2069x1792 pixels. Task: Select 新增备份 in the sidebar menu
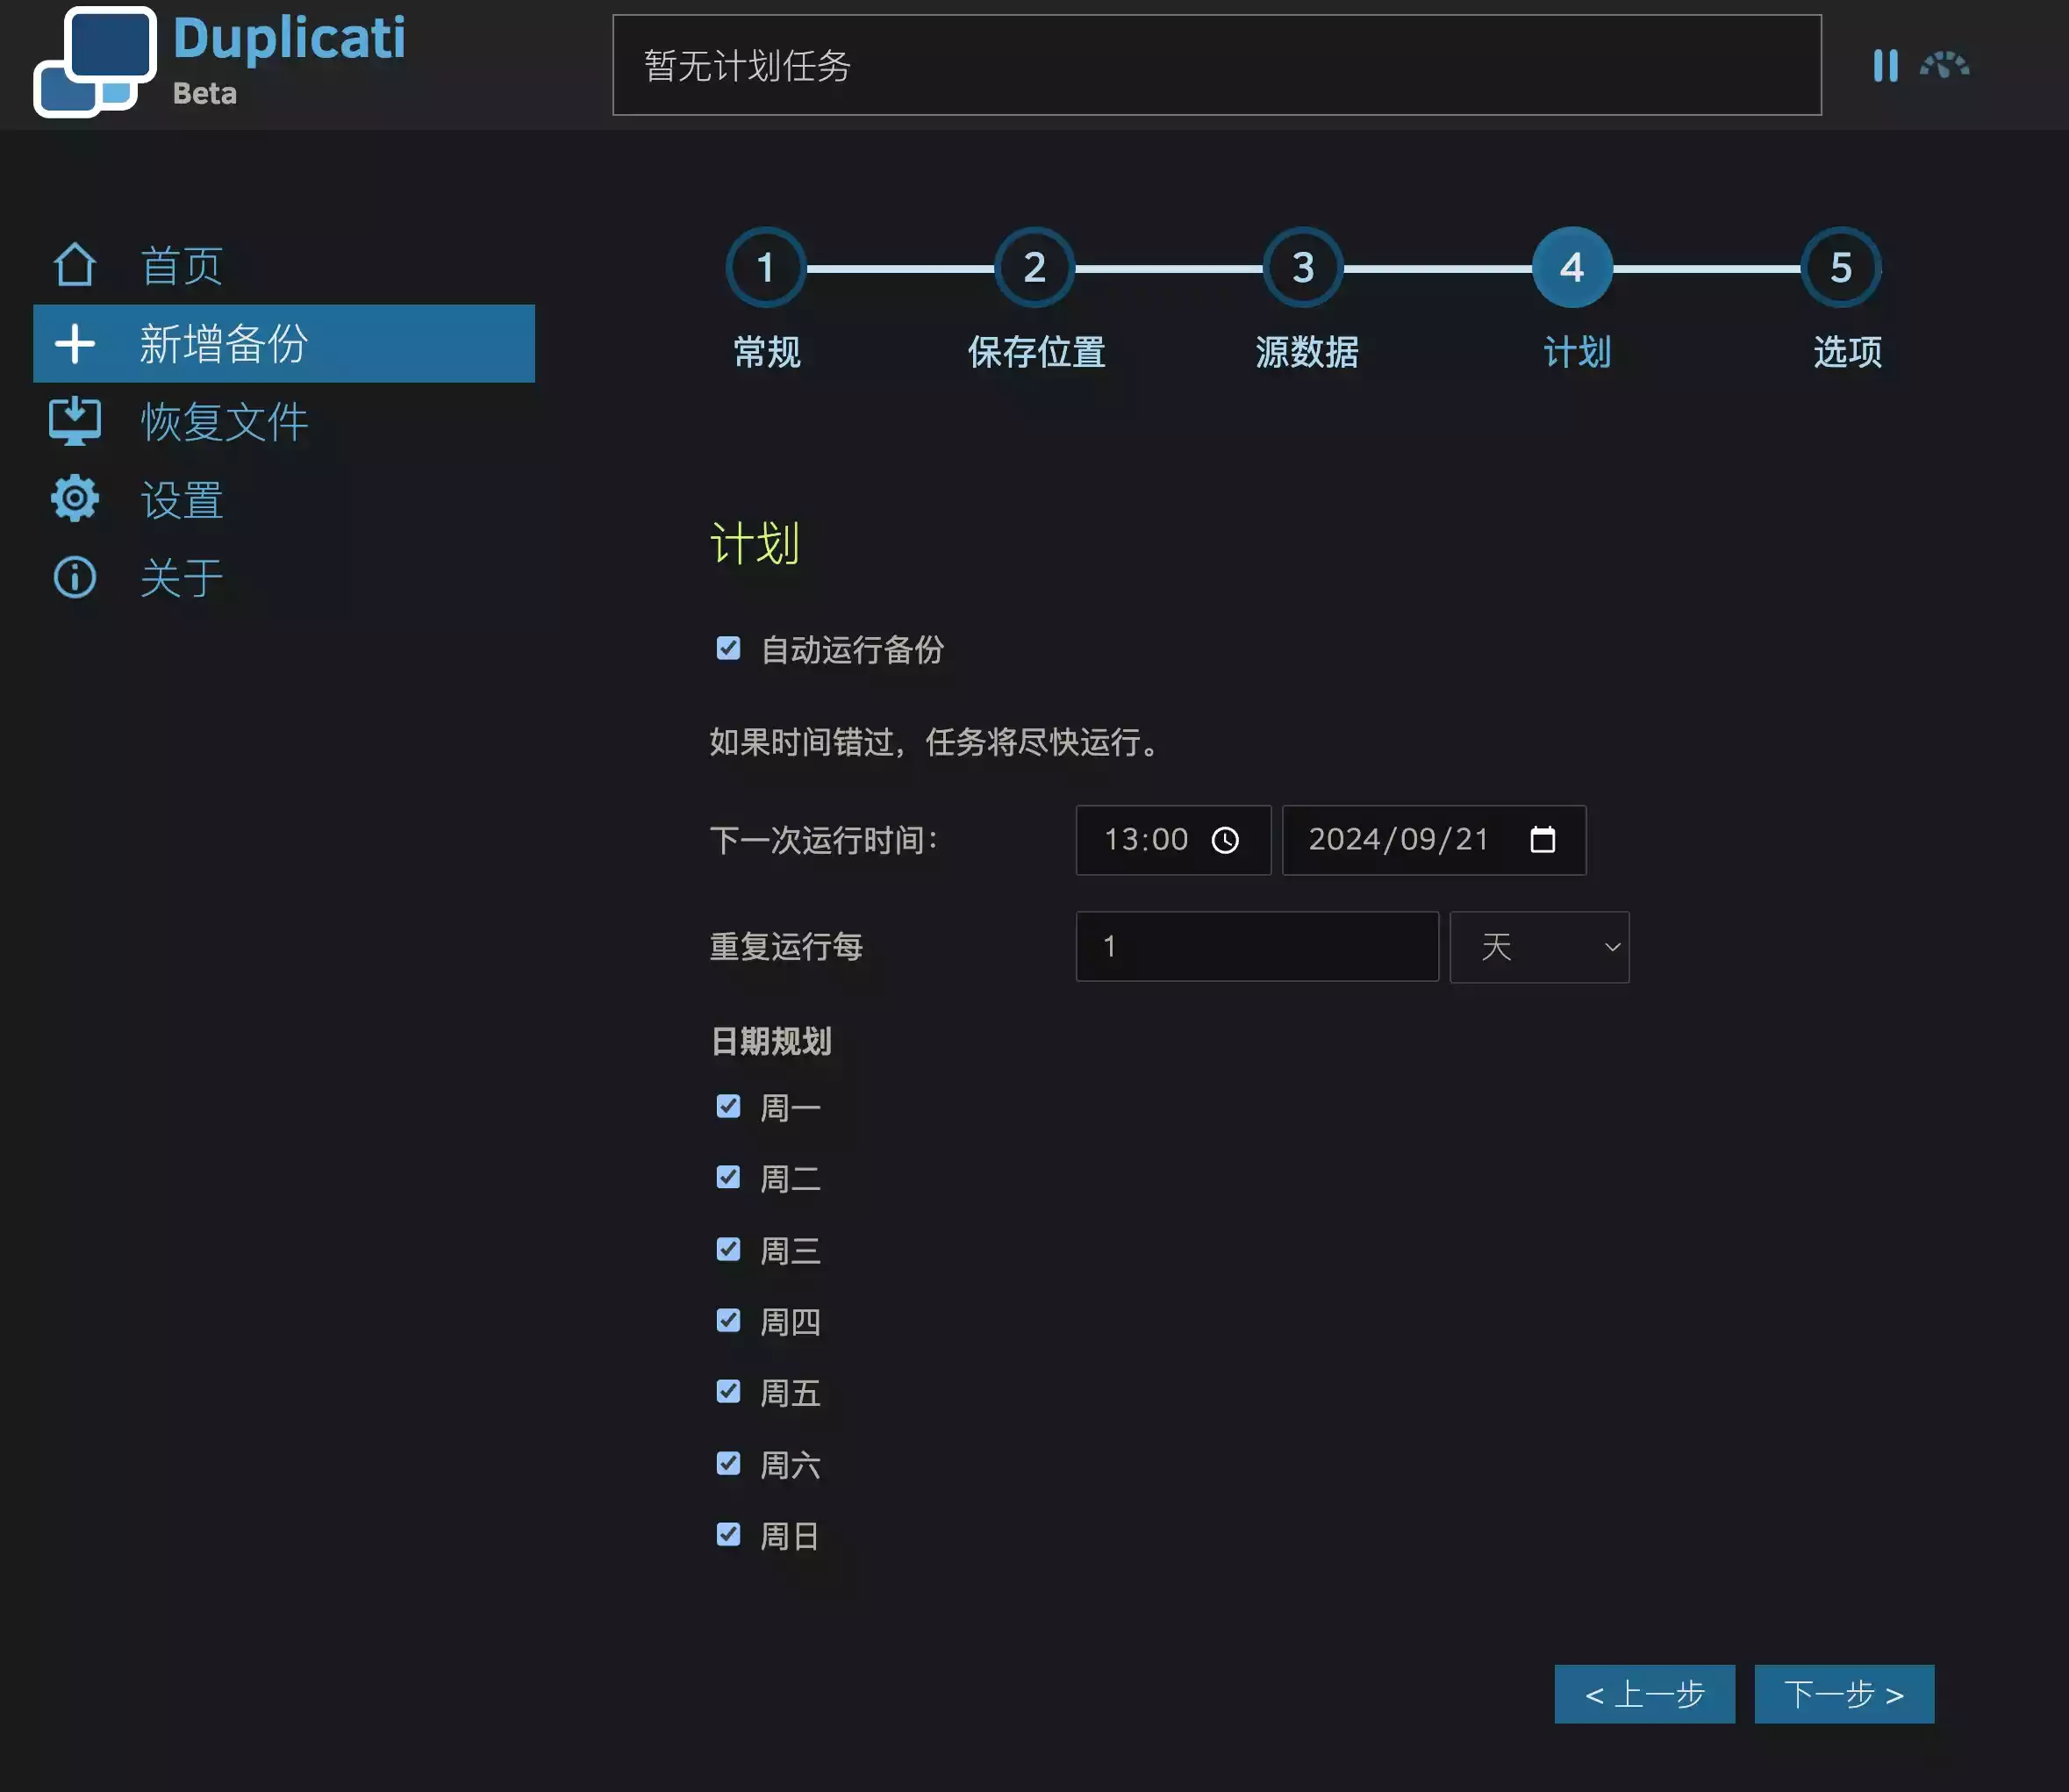tap(284, 343)
